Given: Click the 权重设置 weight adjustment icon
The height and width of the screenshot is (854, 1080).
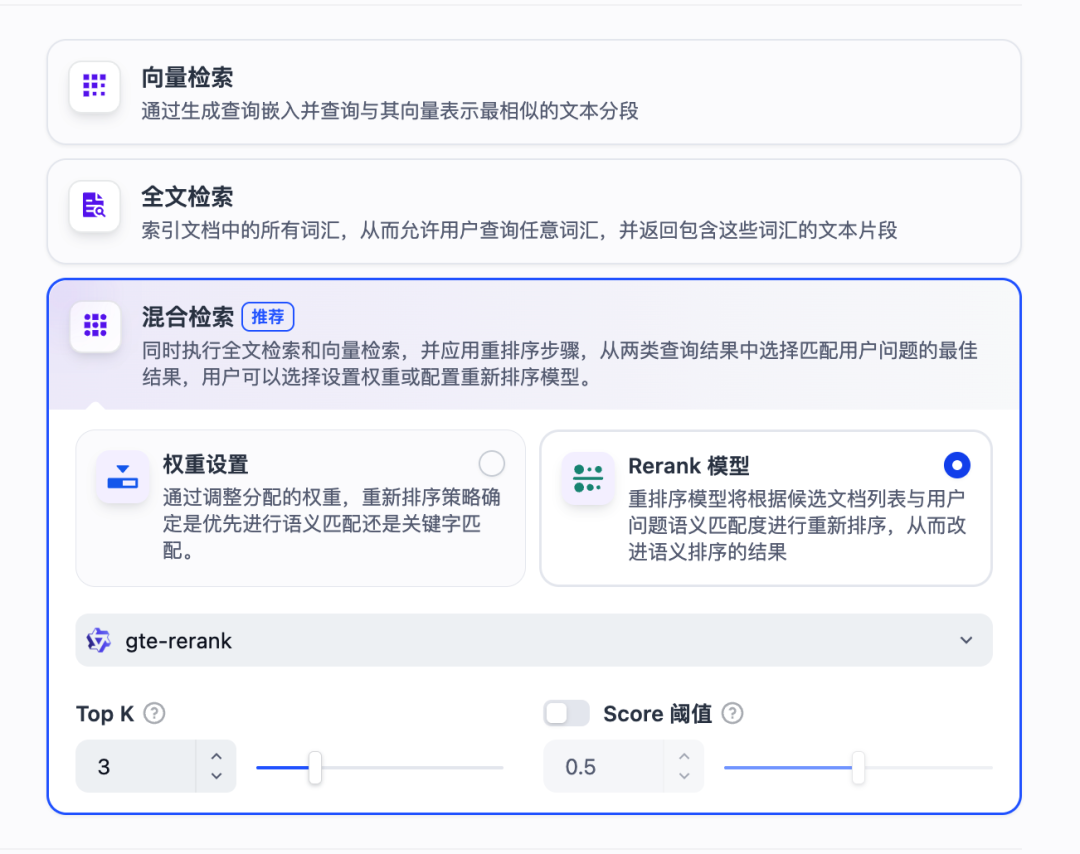Looking at the screenshot, I should coord(123,479).
